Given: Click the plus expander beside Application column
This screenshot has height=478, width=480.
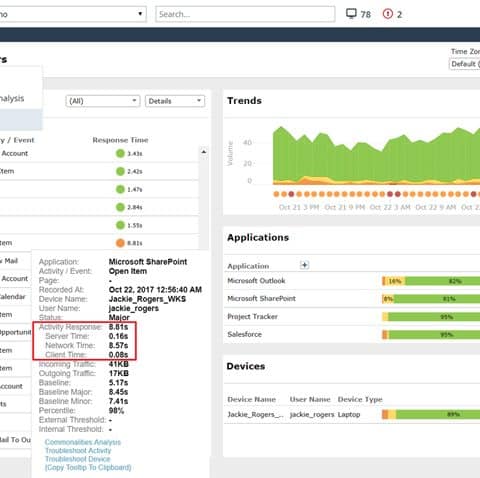Looking at the screenshot, I should 304,265.
